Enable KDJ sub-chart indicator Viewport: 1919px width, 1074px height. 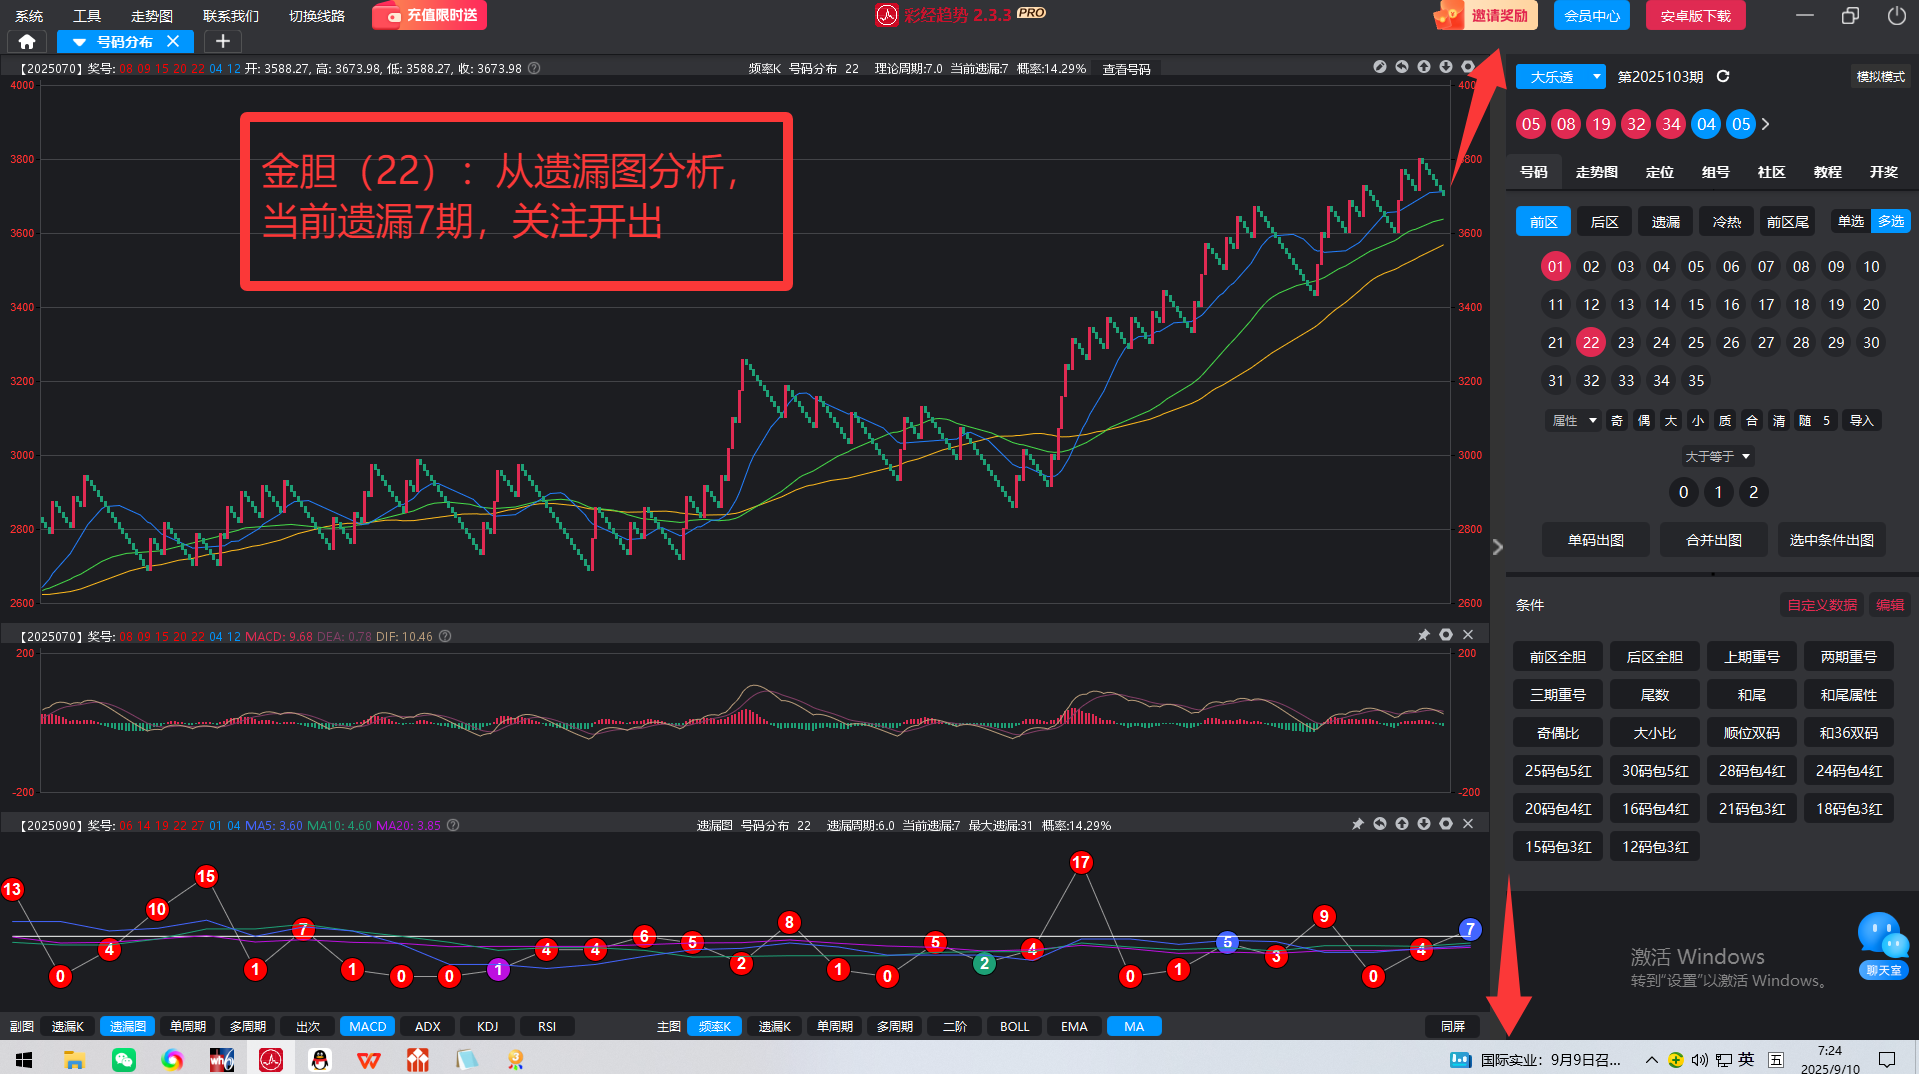coord(487,1026)
